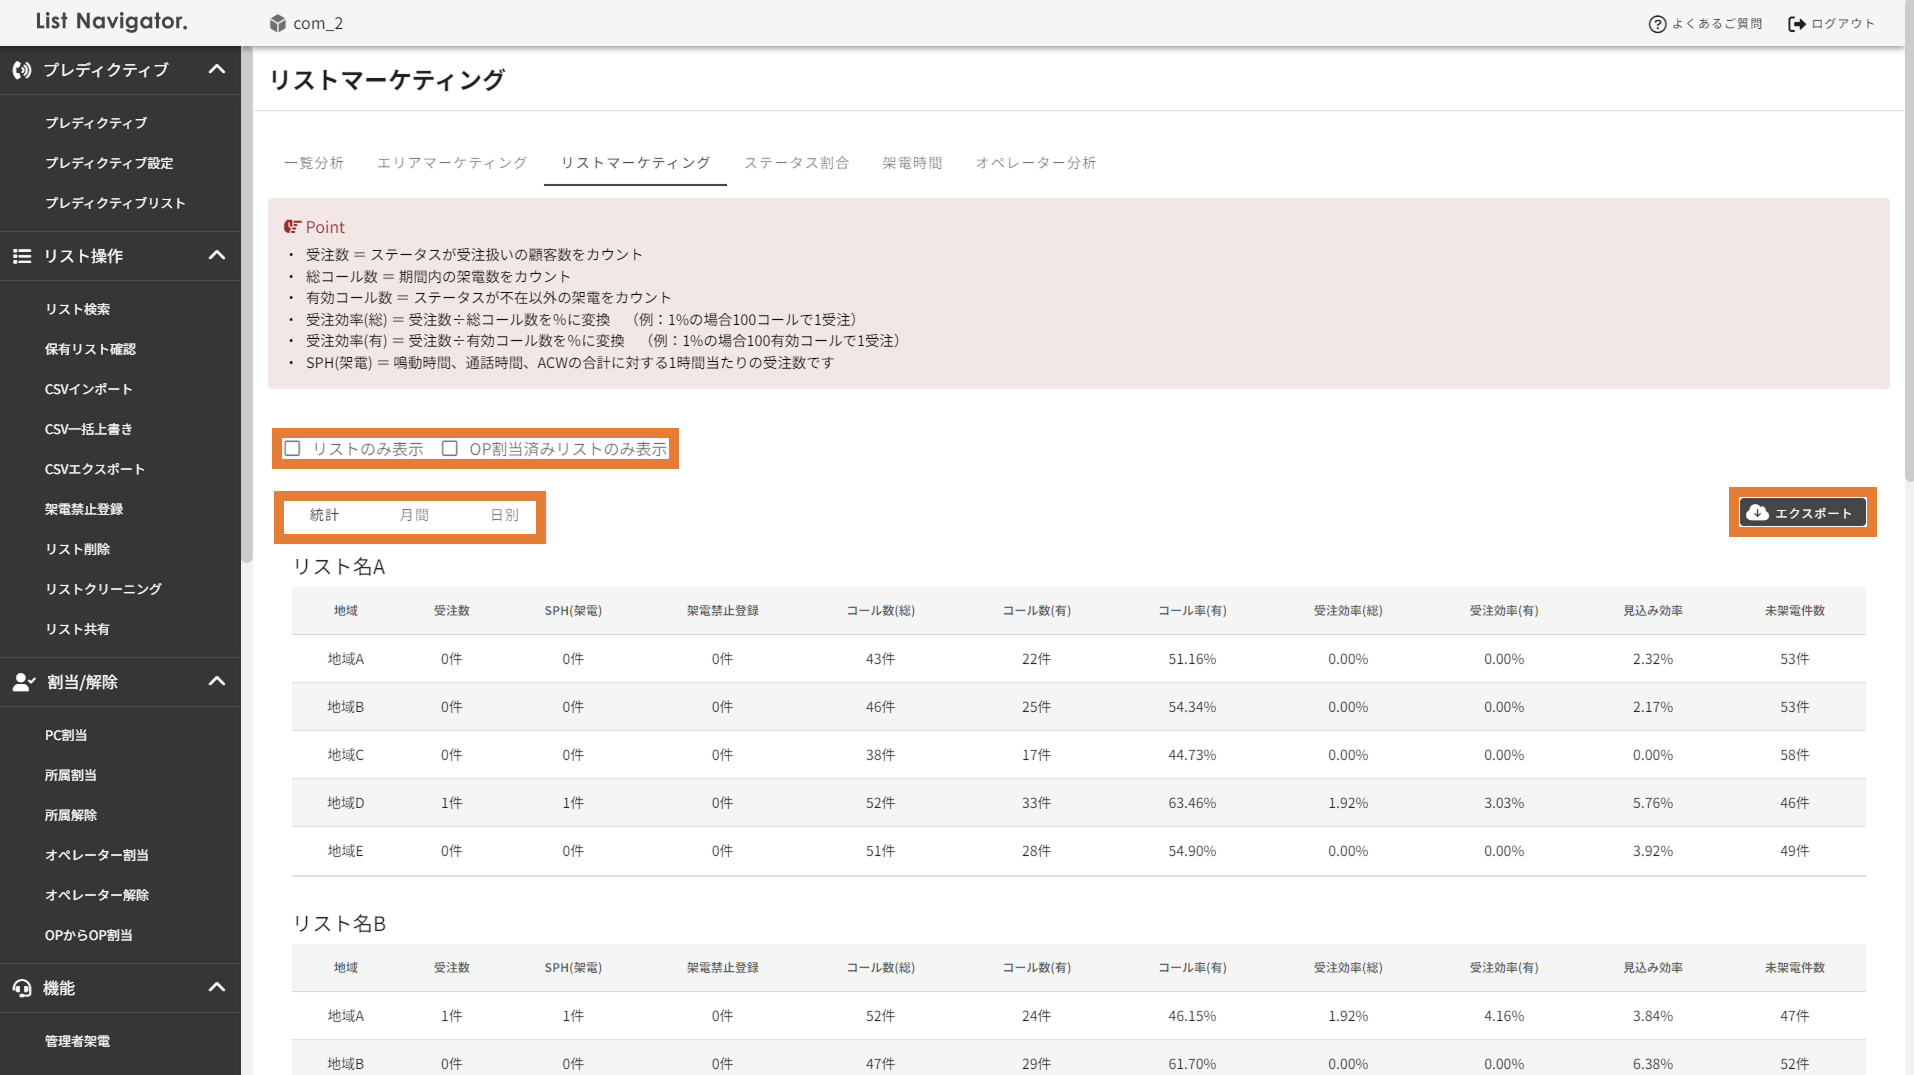The height and width of the screenshot is (1075, 1914).
Task: Switch to the エリアマーケティング tab
Action: click(452, 163)
